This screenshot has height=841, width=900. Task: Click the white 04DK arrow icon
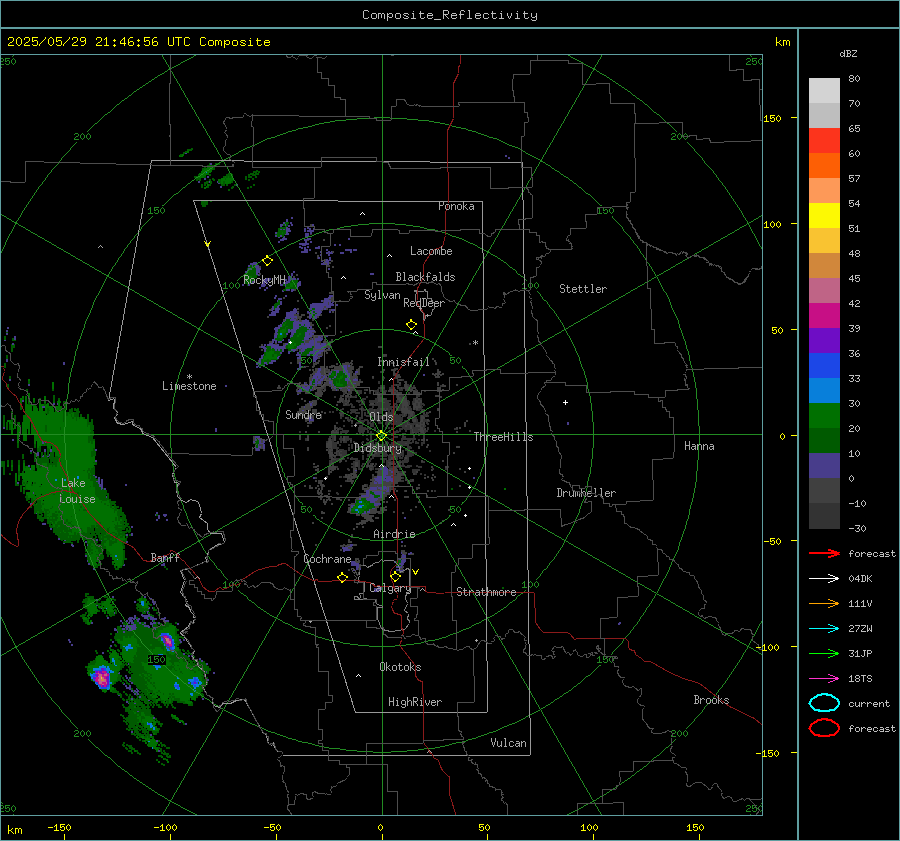tap(824, 579)
